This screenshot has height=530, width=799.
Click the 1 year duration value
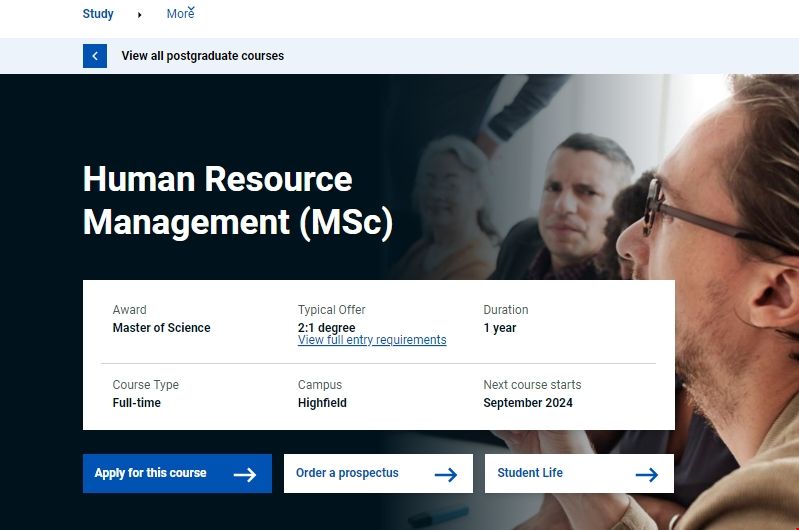pyautogui.click(x=500, y=328)
